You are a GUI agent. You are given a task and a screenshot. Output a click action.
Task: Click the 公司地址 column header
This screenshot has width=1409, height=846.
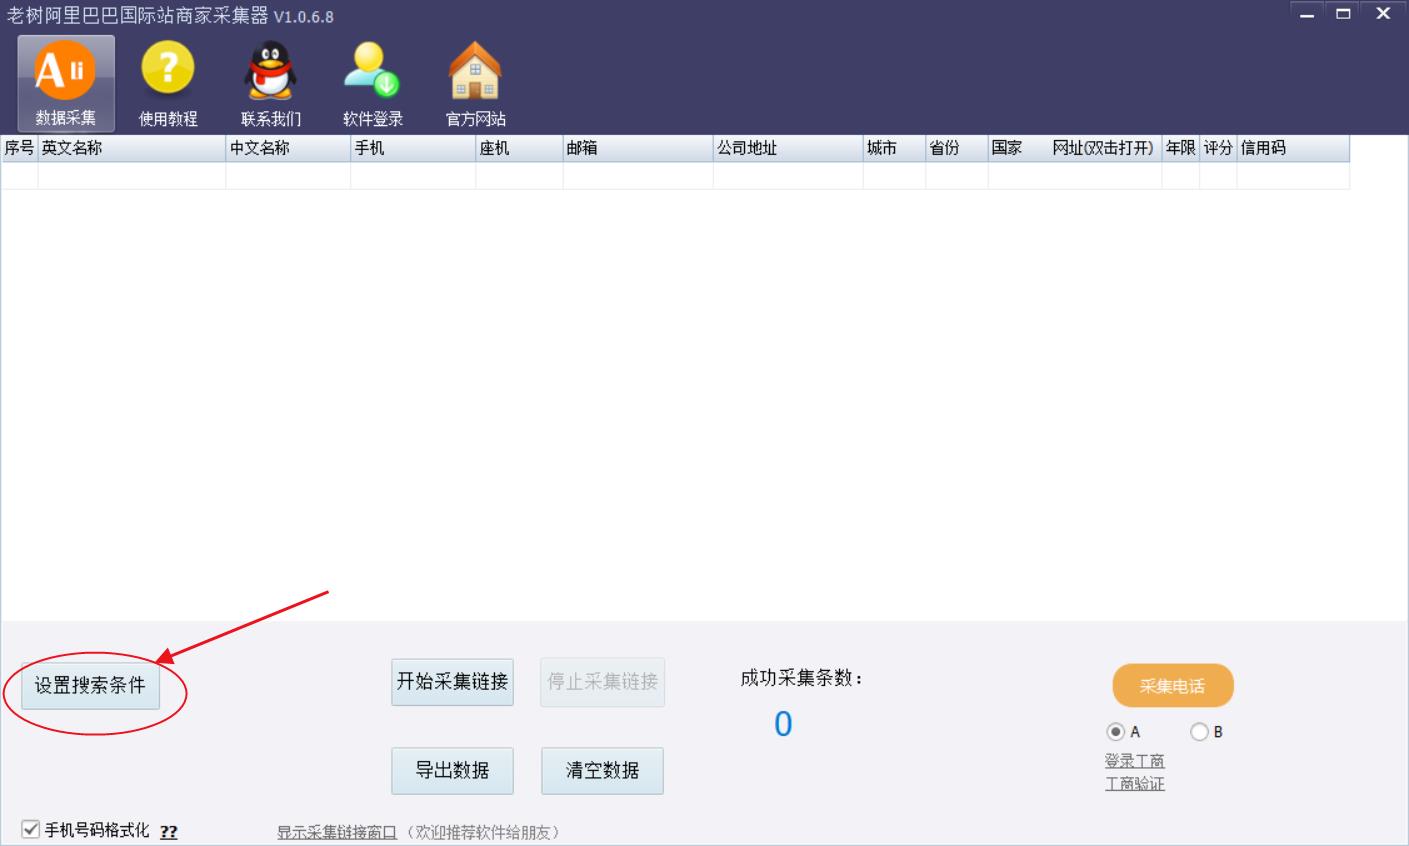pyautogui.click(x=787, y=148)
